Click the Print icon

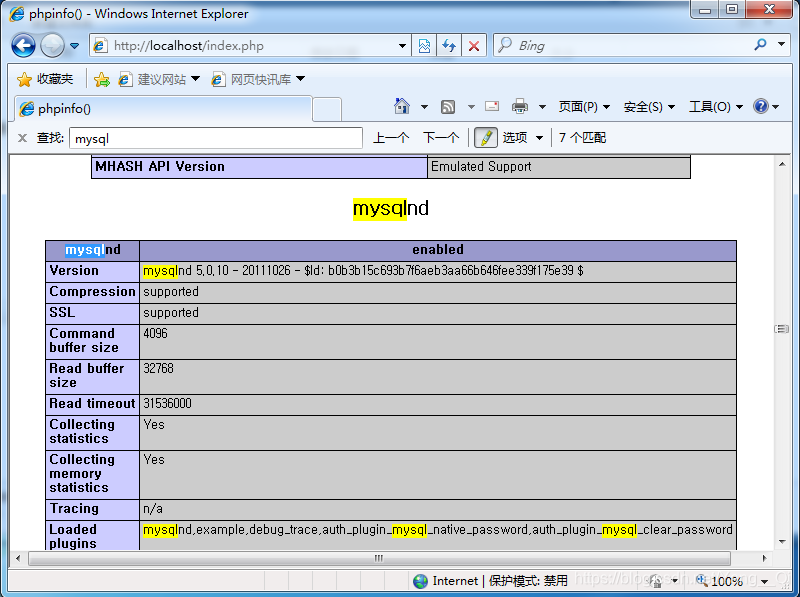click(x=520, y=106)
